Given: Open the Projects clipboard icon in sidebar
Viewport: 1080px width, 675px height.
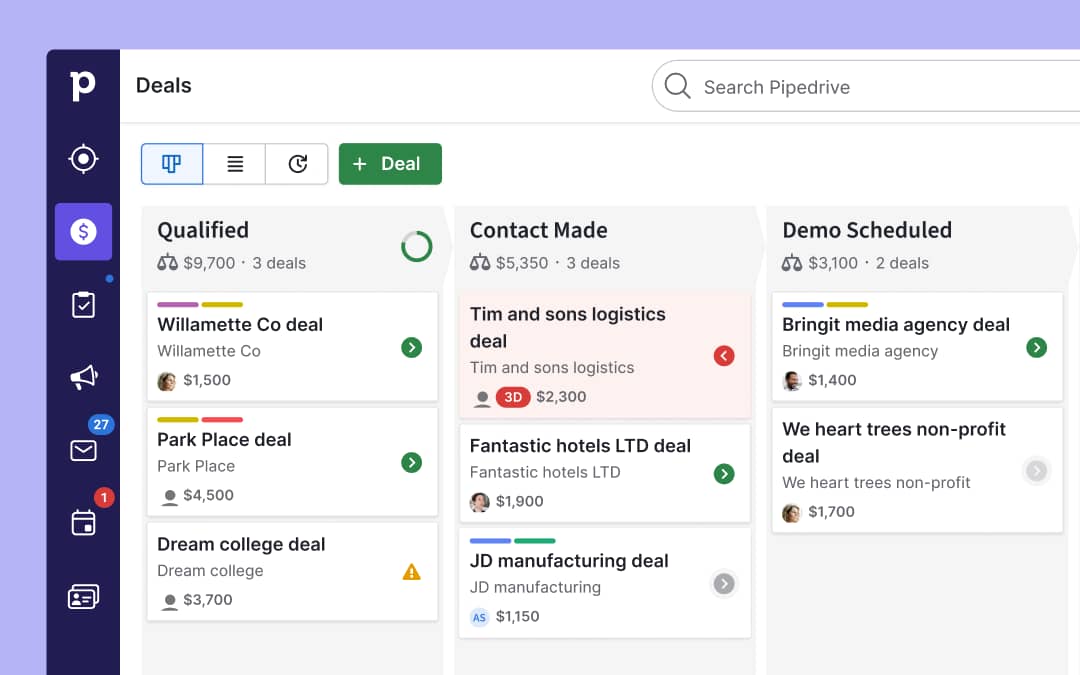Looking at the screenshot, I should point(83,305).
